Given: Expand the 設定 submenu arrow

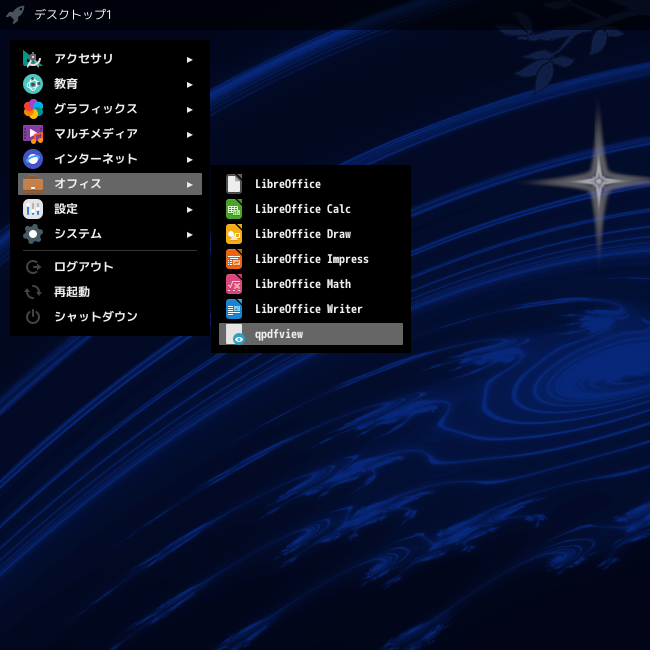Looking at the screenshot, I should point(189,210).
